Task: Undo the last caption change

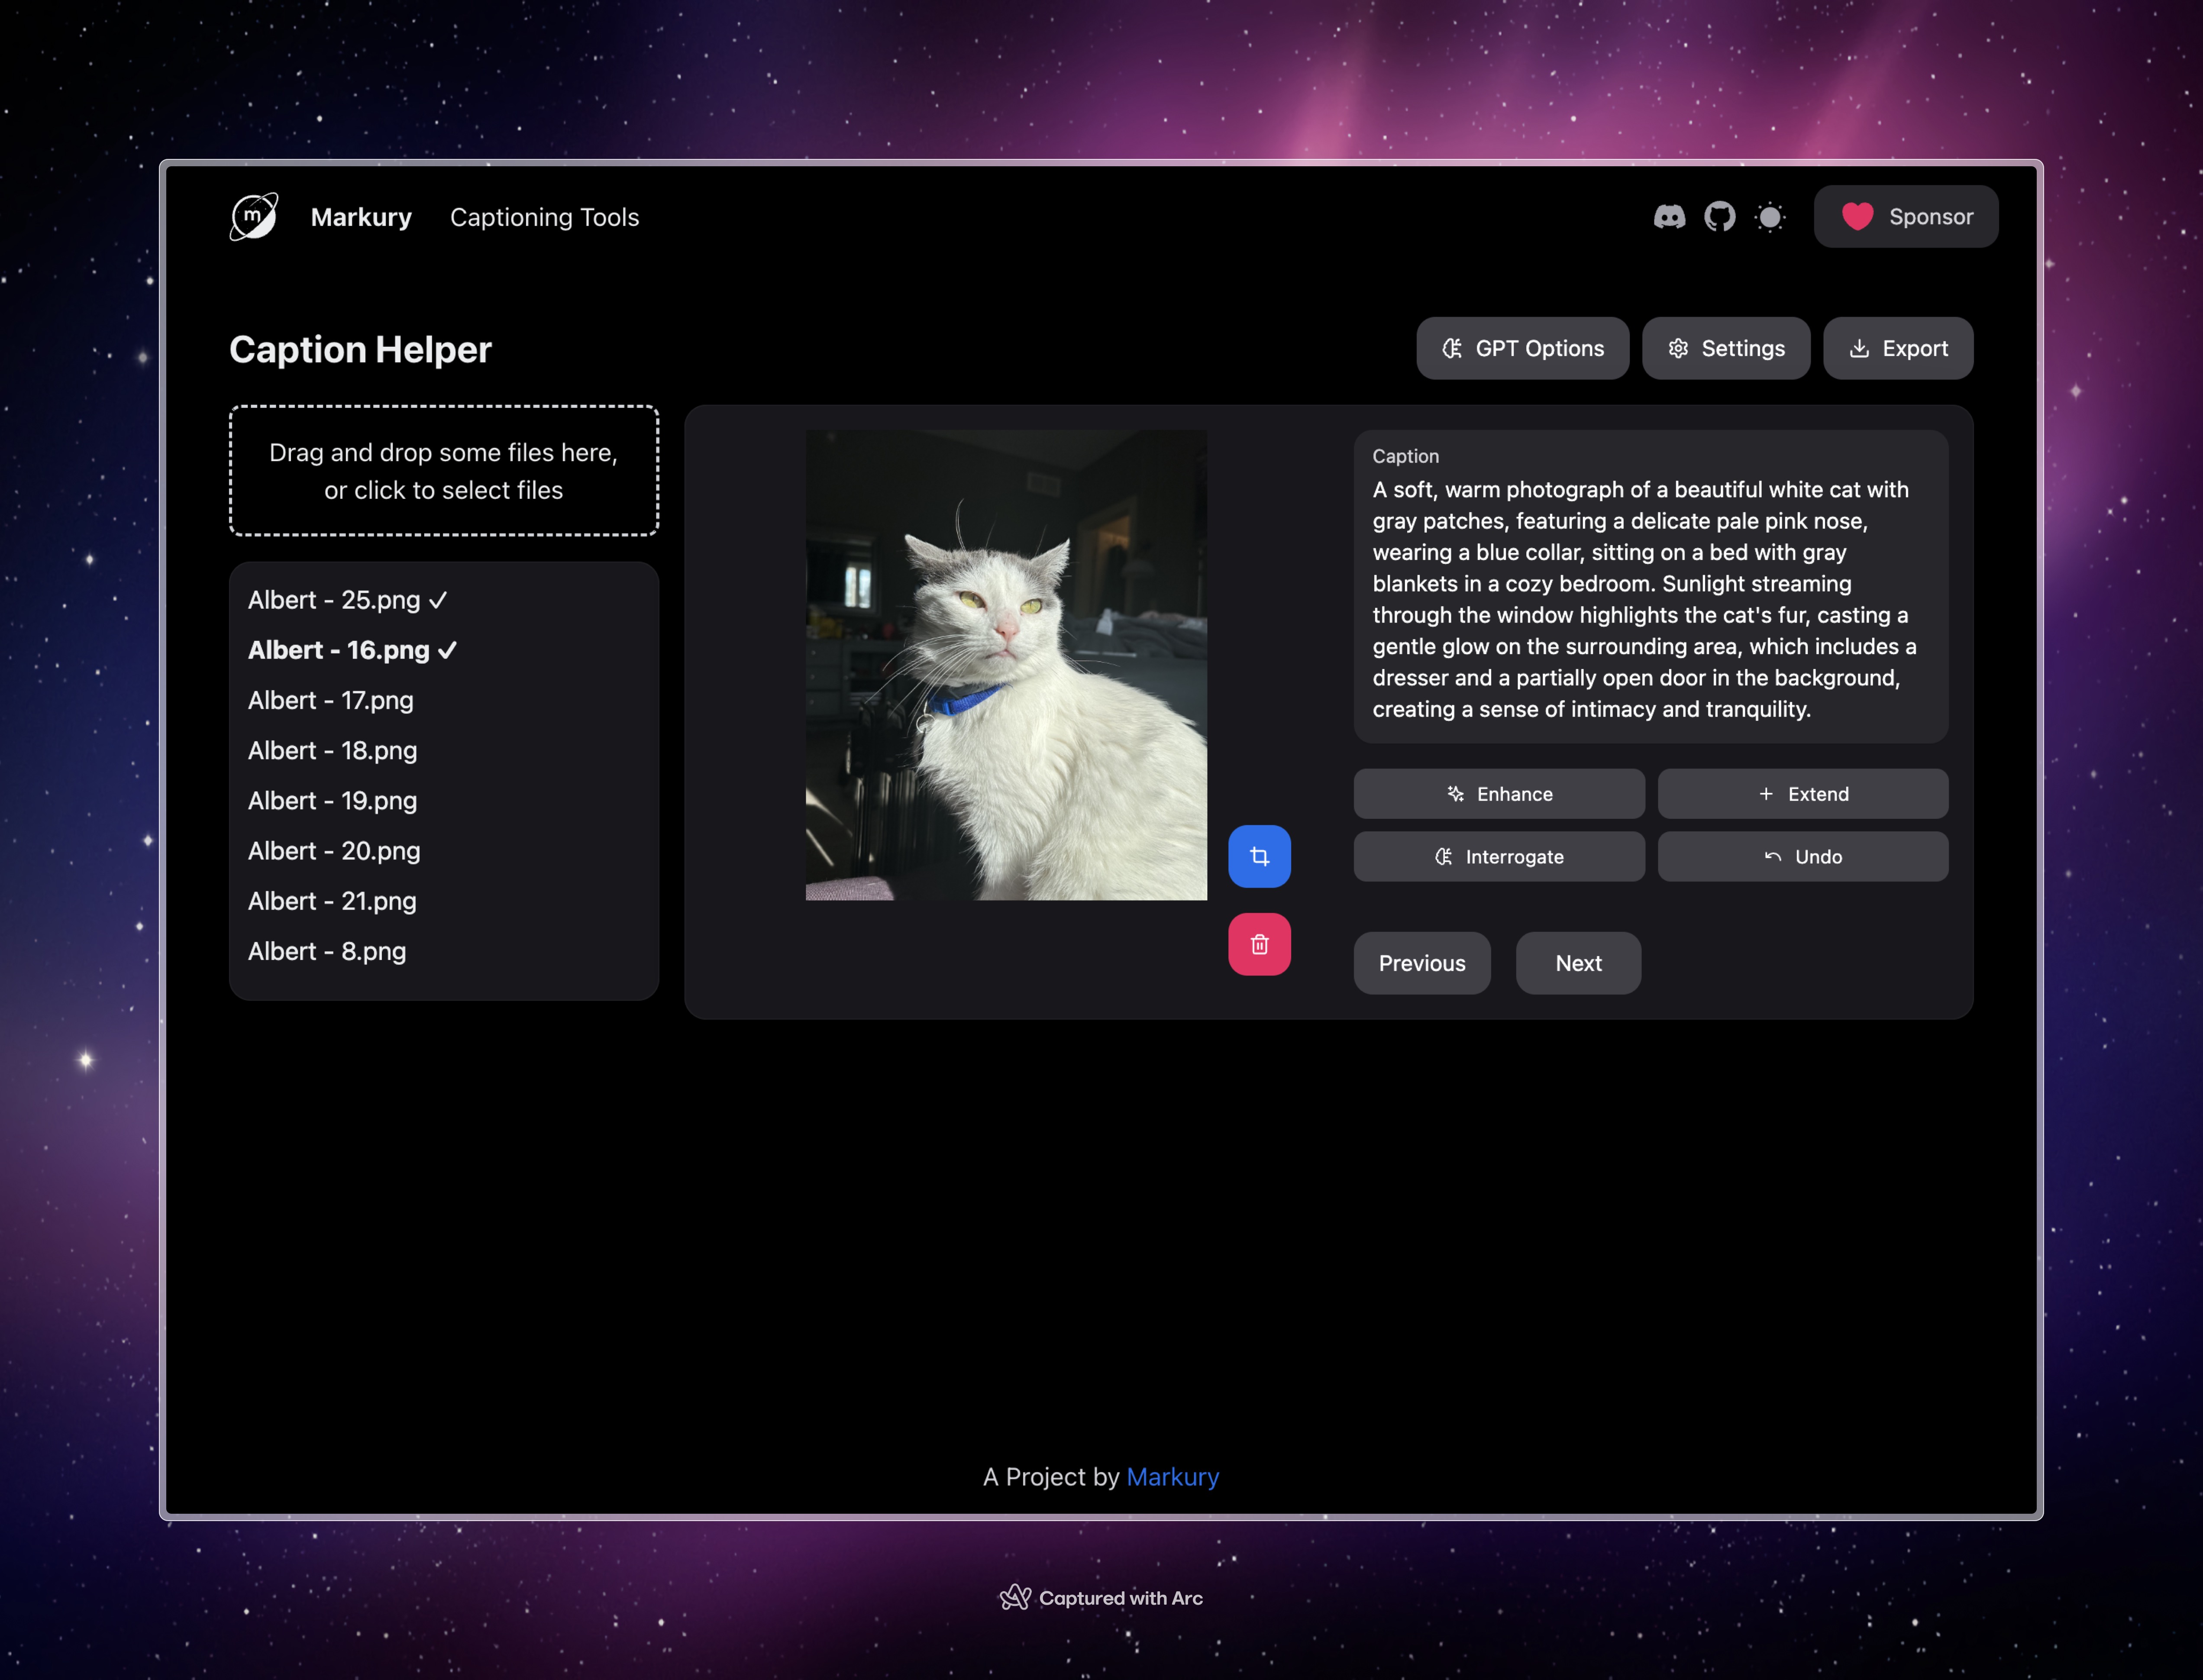Action: 1802,857
